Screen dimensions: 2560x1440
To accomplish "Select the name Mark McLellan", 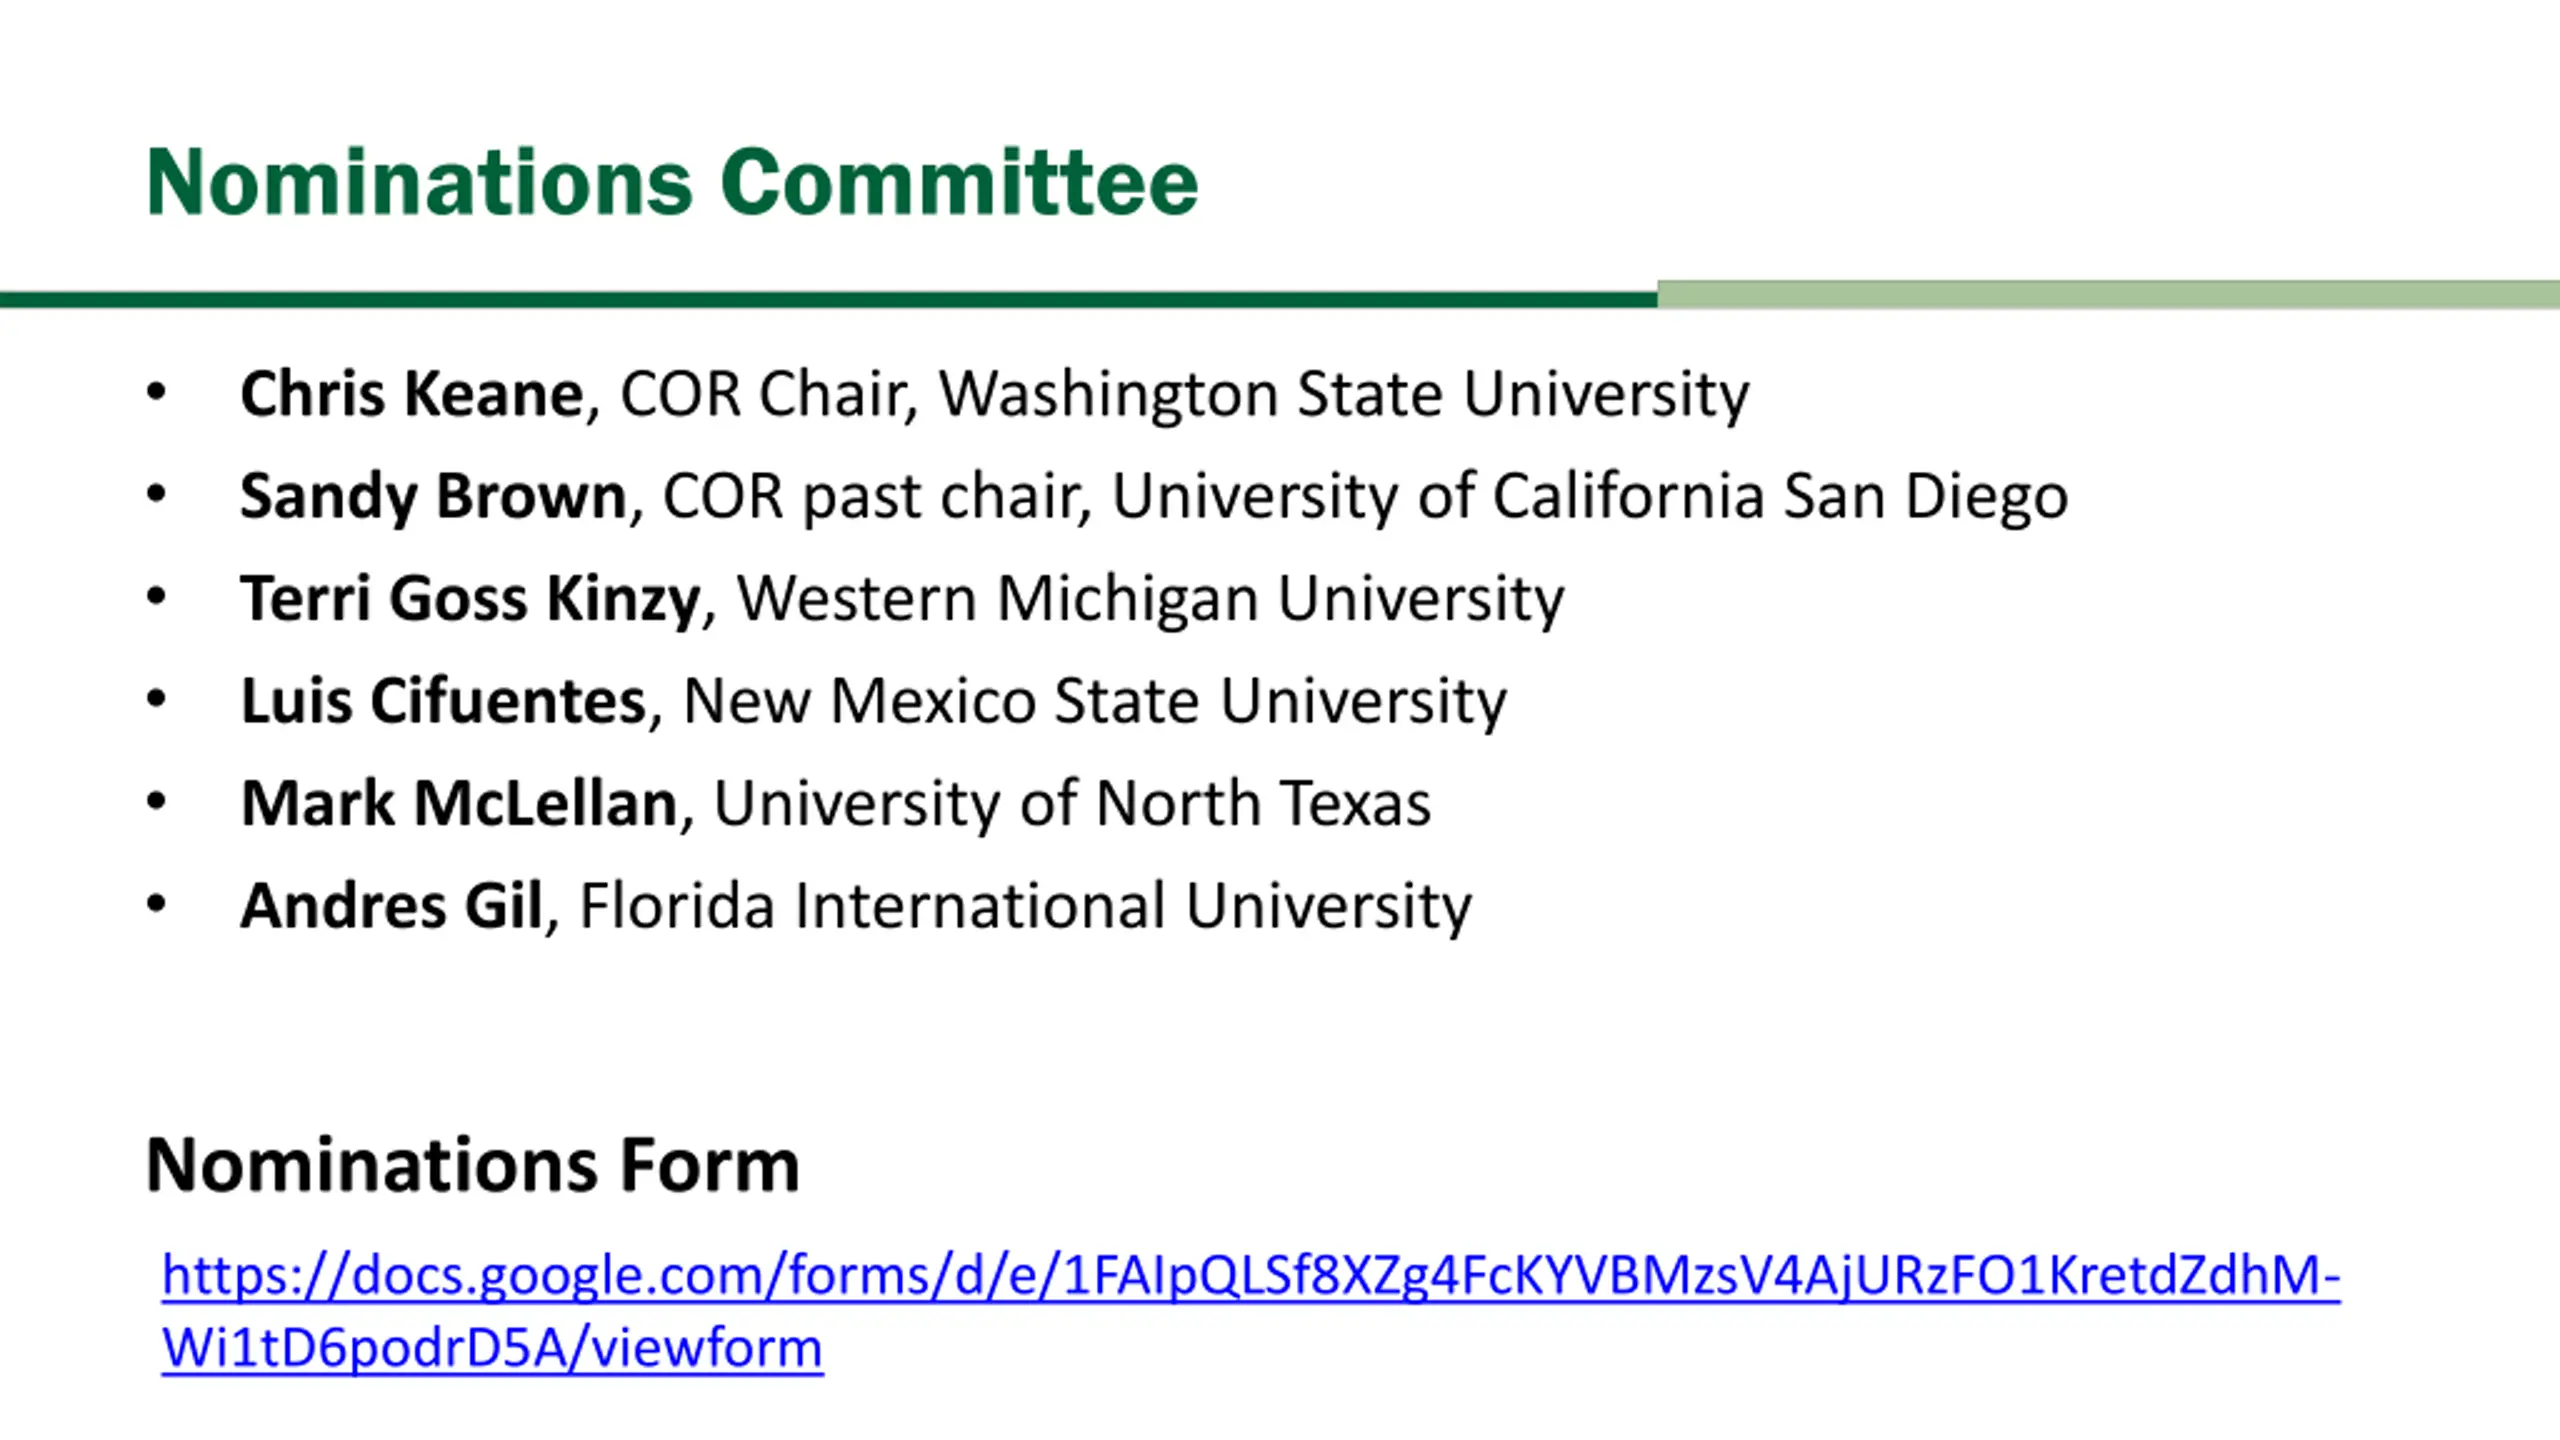I will [459, 803].
